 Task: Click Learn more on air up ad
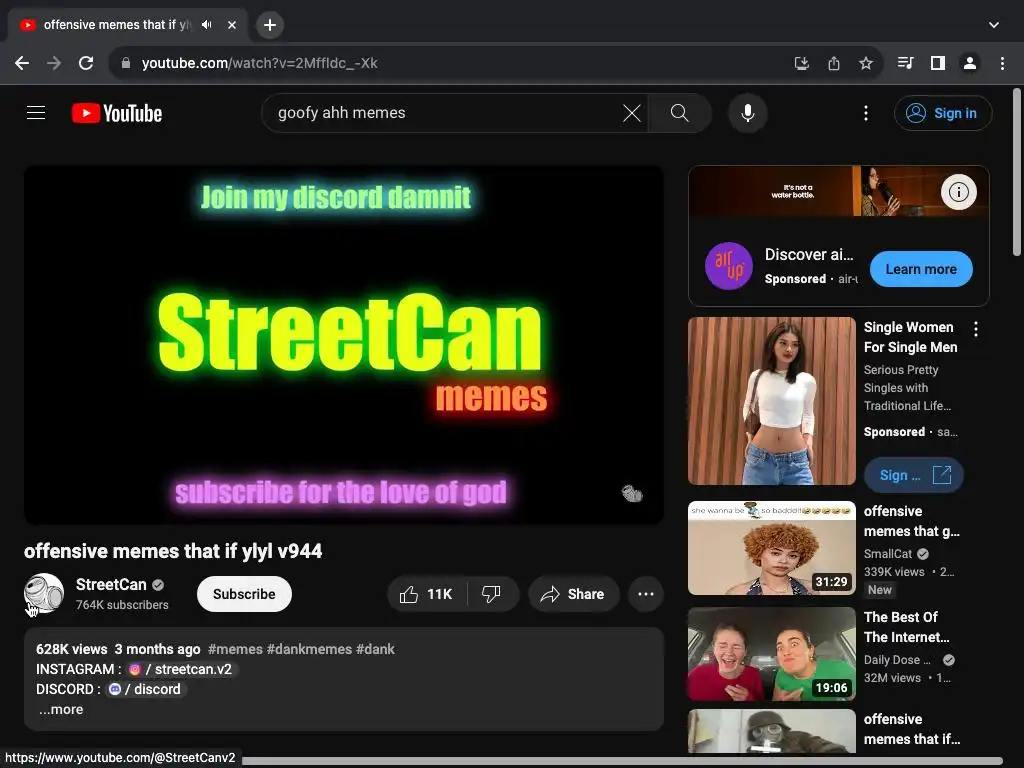point(921,269)
